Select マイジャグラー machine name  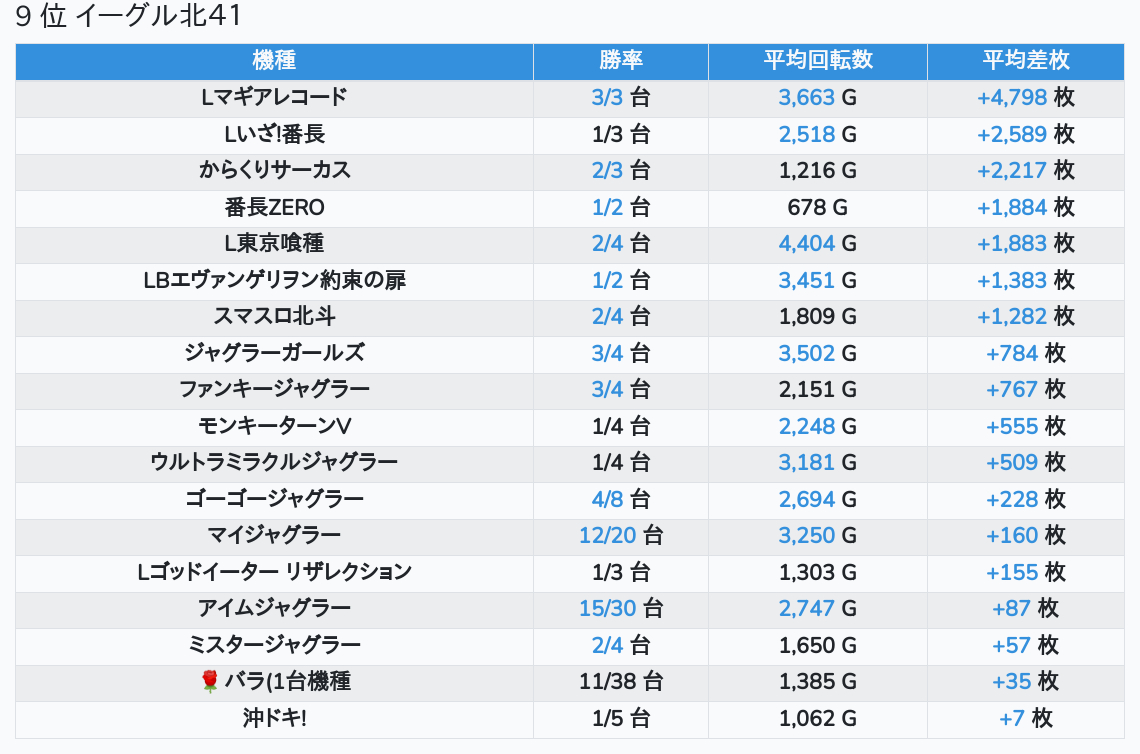[274, 535]
